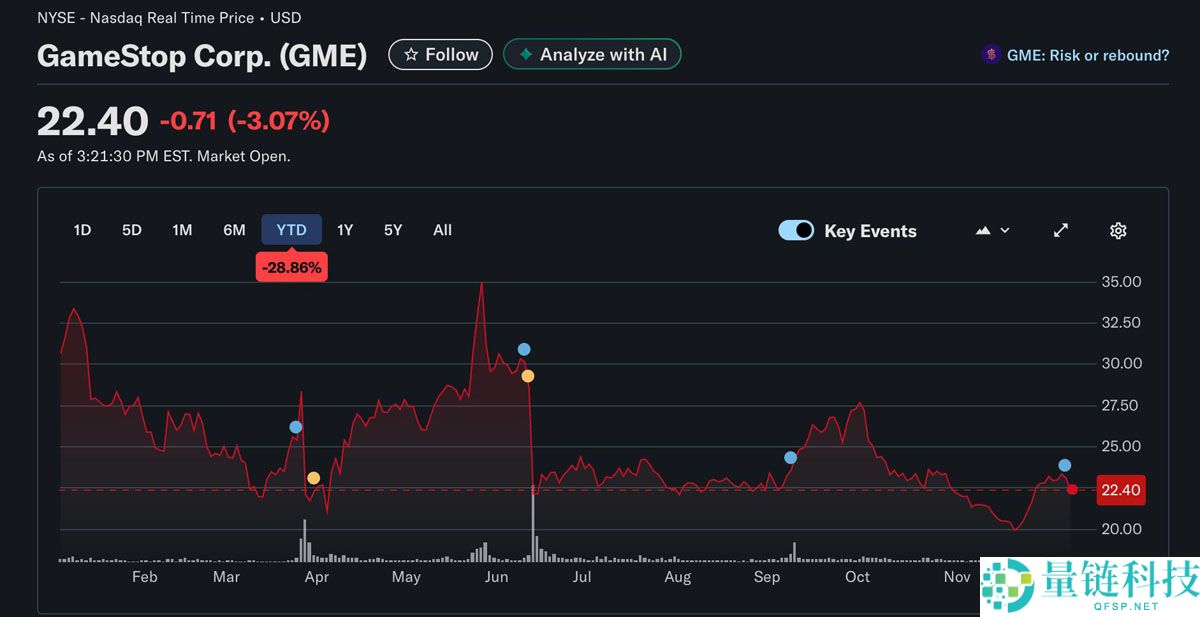Enable the 5D chart view
The image size is (1200, 617).
131,229
